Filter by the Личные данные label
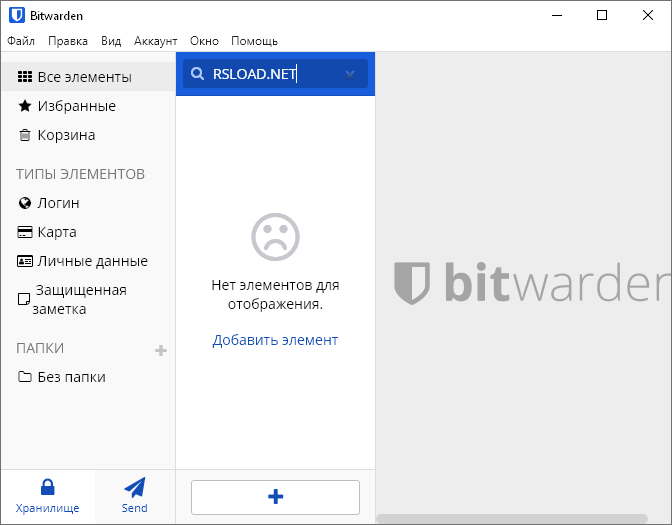The width and height of the screenshot is (672, 525). [93, 261]
